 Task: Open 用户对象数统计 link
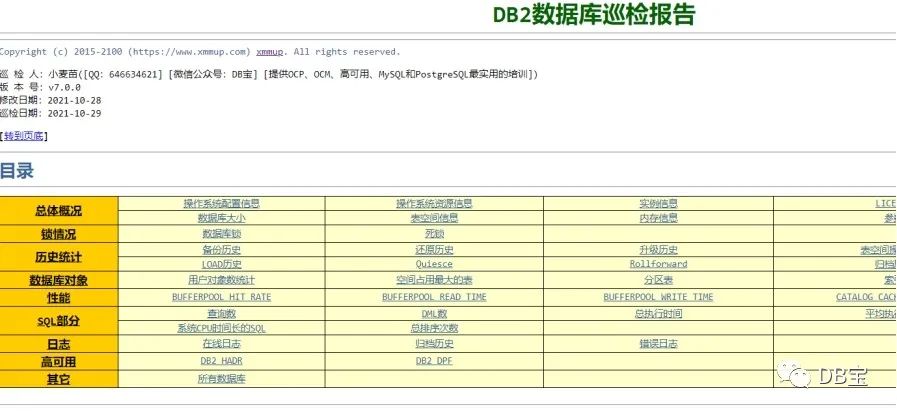[x=221, y=280]
